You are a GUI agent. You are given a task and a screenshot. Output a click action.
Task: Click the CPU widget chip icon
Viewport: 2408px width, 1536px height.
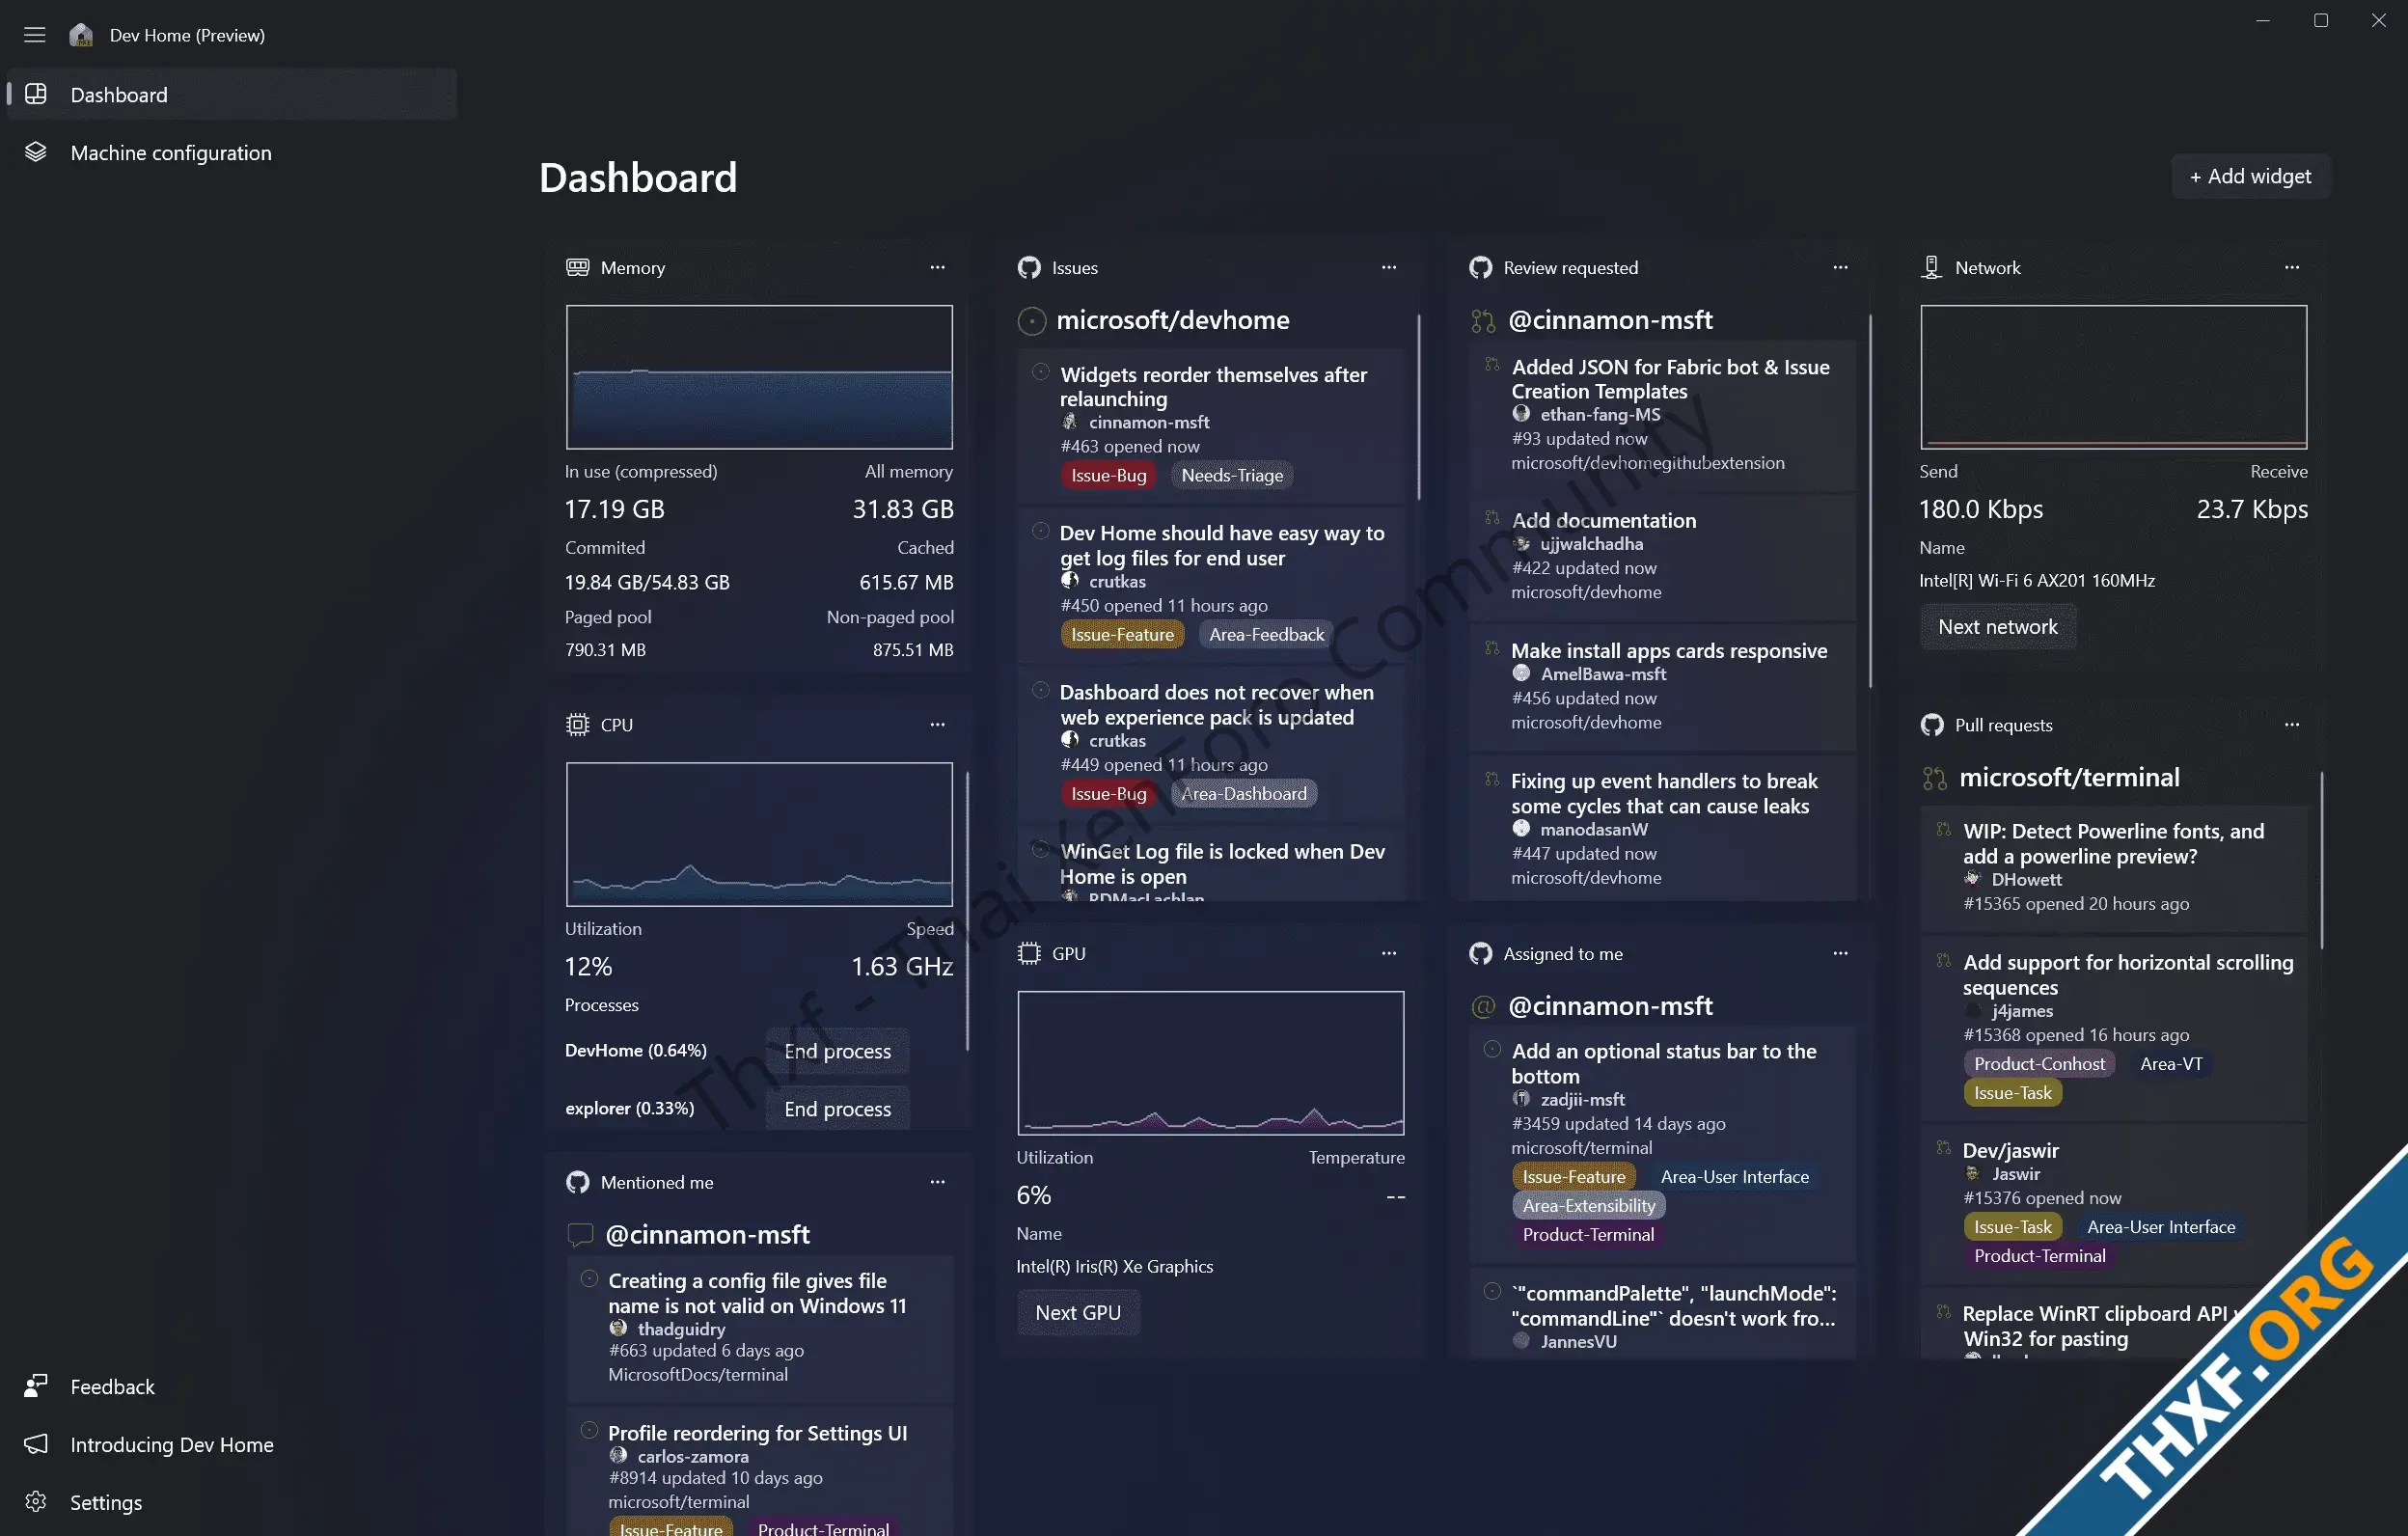tap(578, 724)
